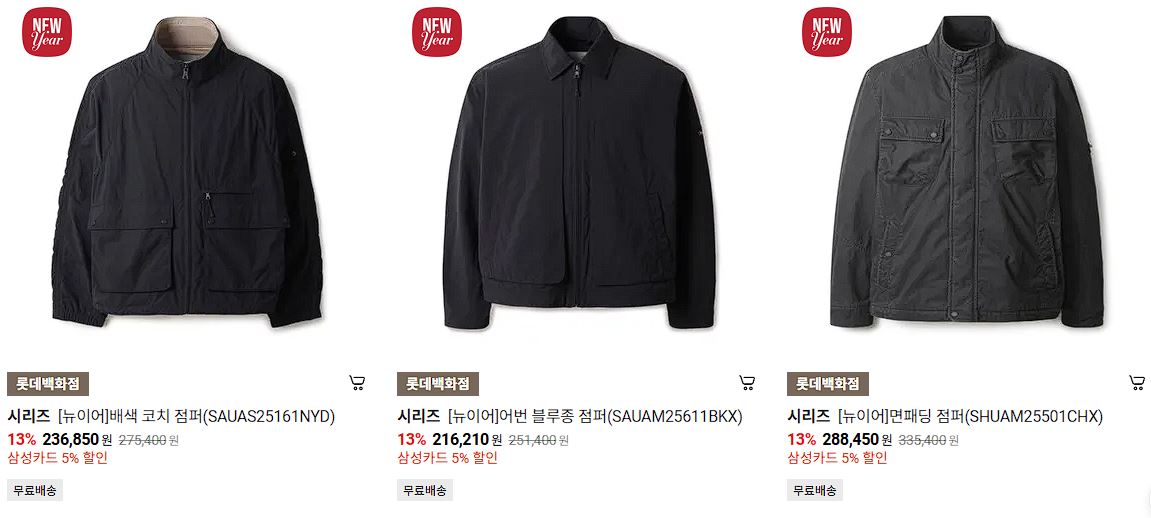
Task: Click 롯데백화점 tag under third jacket
Action: pyautogui.click(x=827, y=384)
